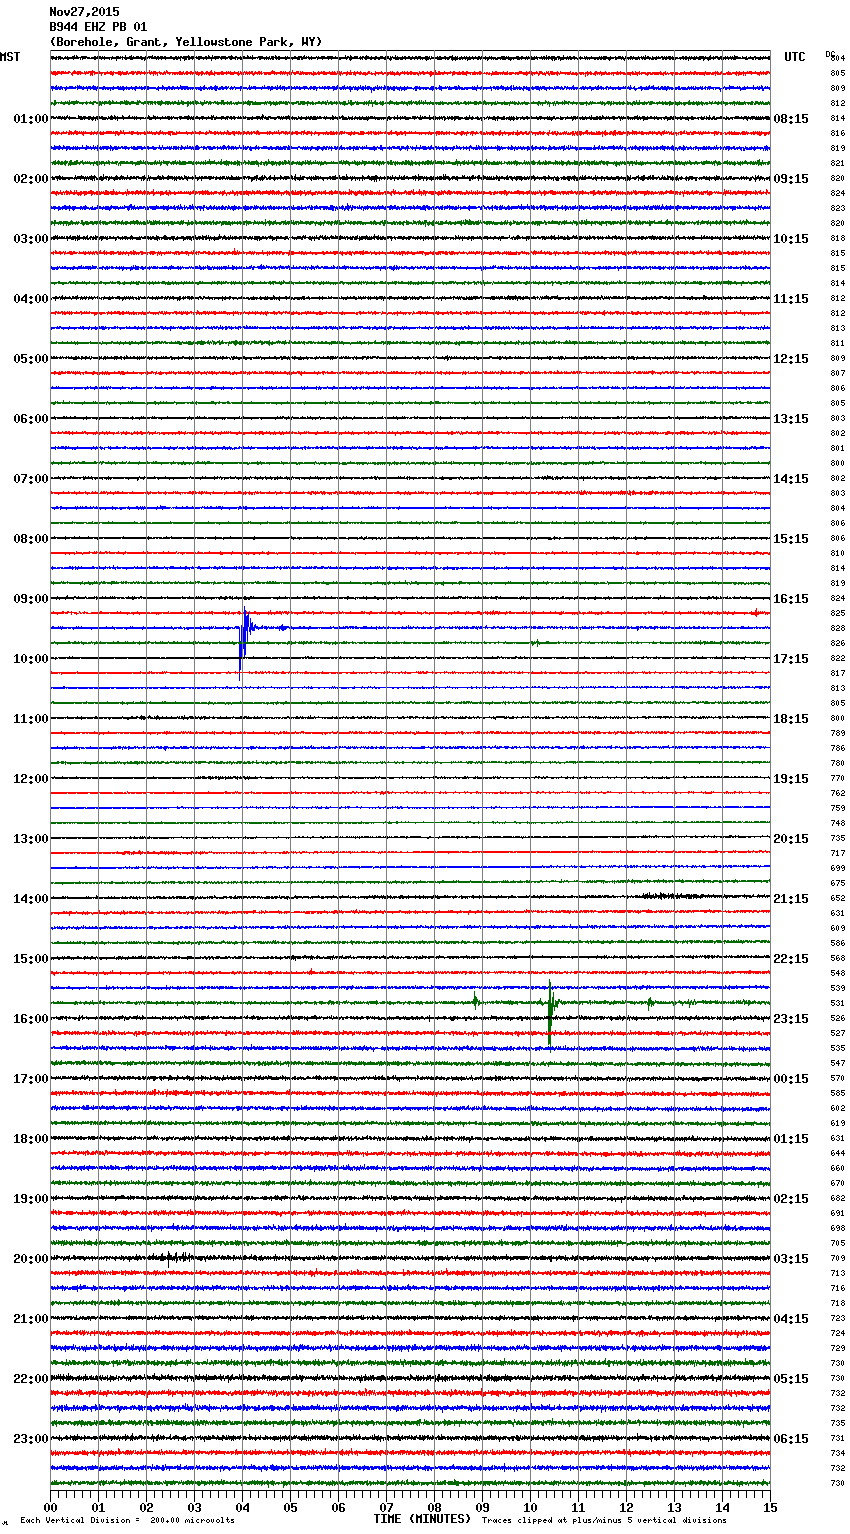The width and height of the screenshot is (850, 1534).
Task: Click the 10:00 MST time label
Action: pos(31,659)
